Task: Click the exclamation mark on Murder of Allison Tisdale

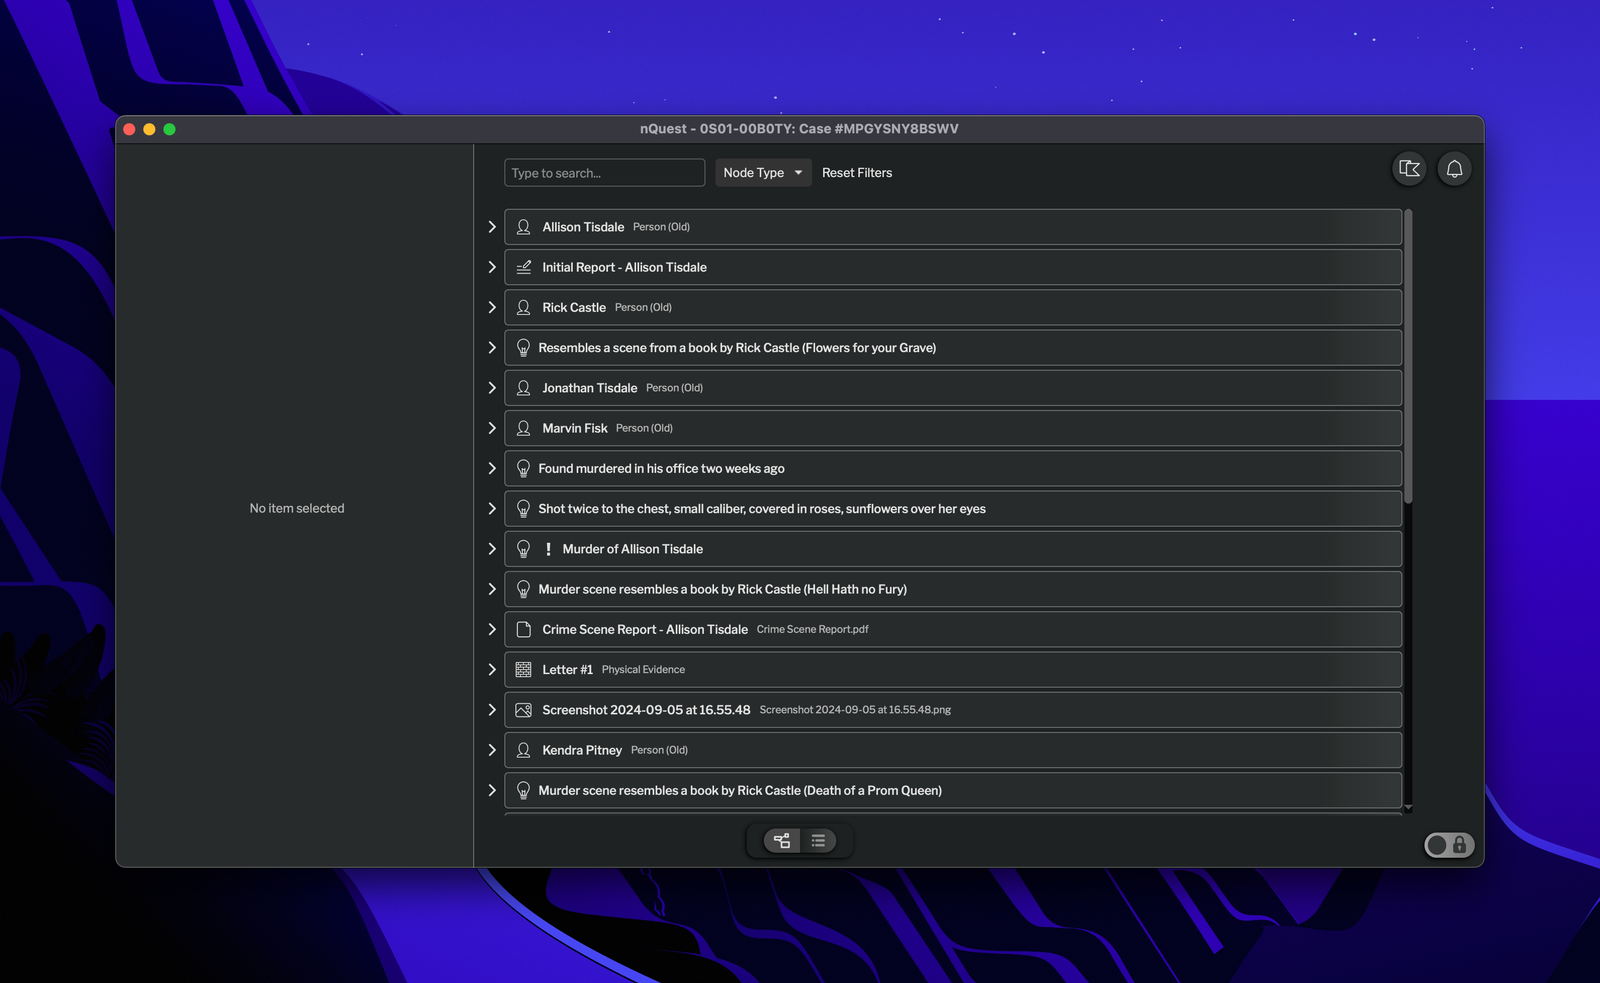Action: [x=548, y=549]
